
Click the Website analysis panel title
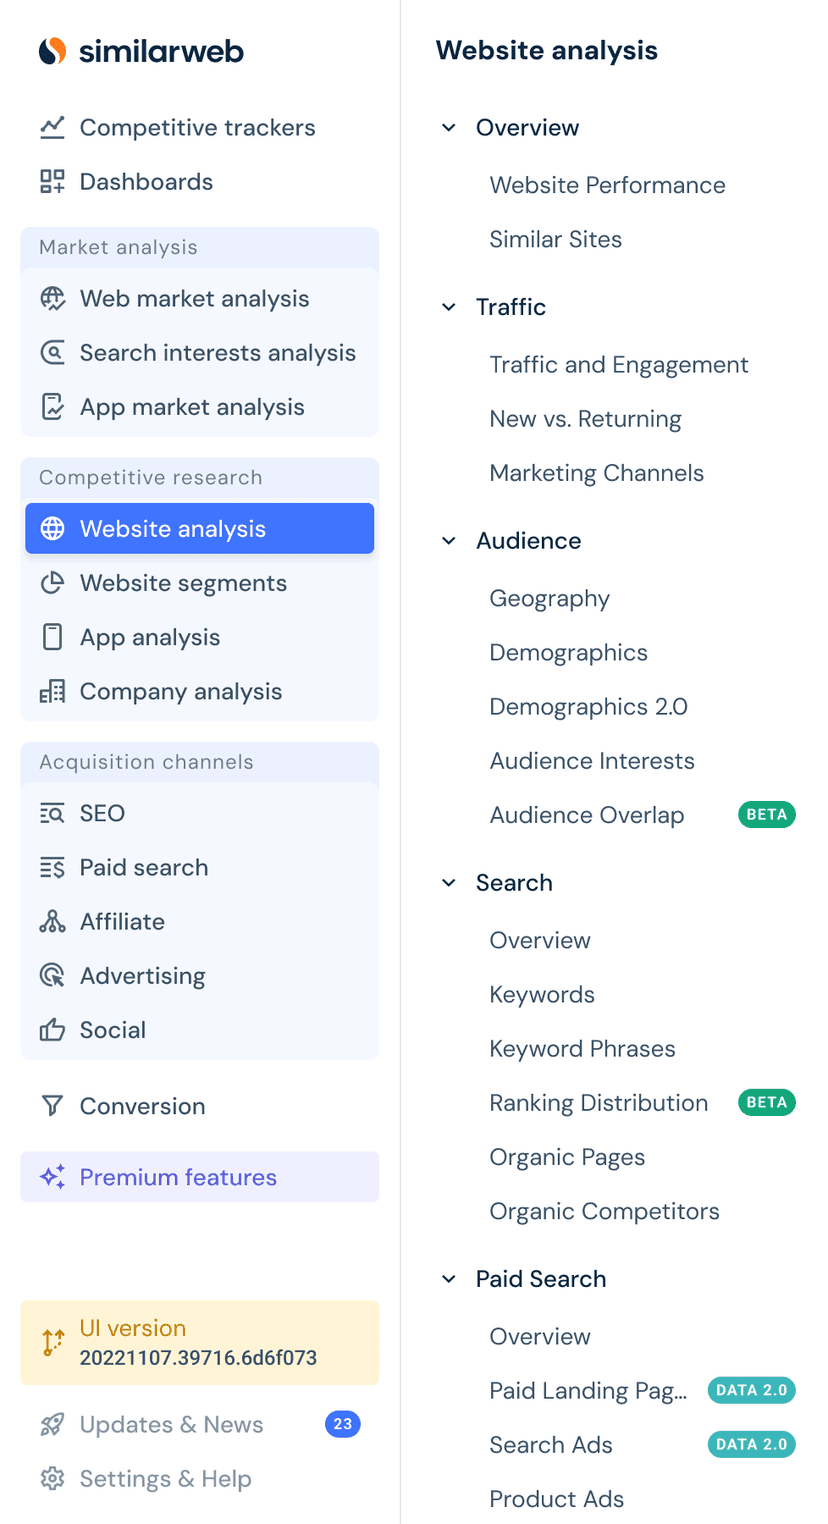point(547,50)
